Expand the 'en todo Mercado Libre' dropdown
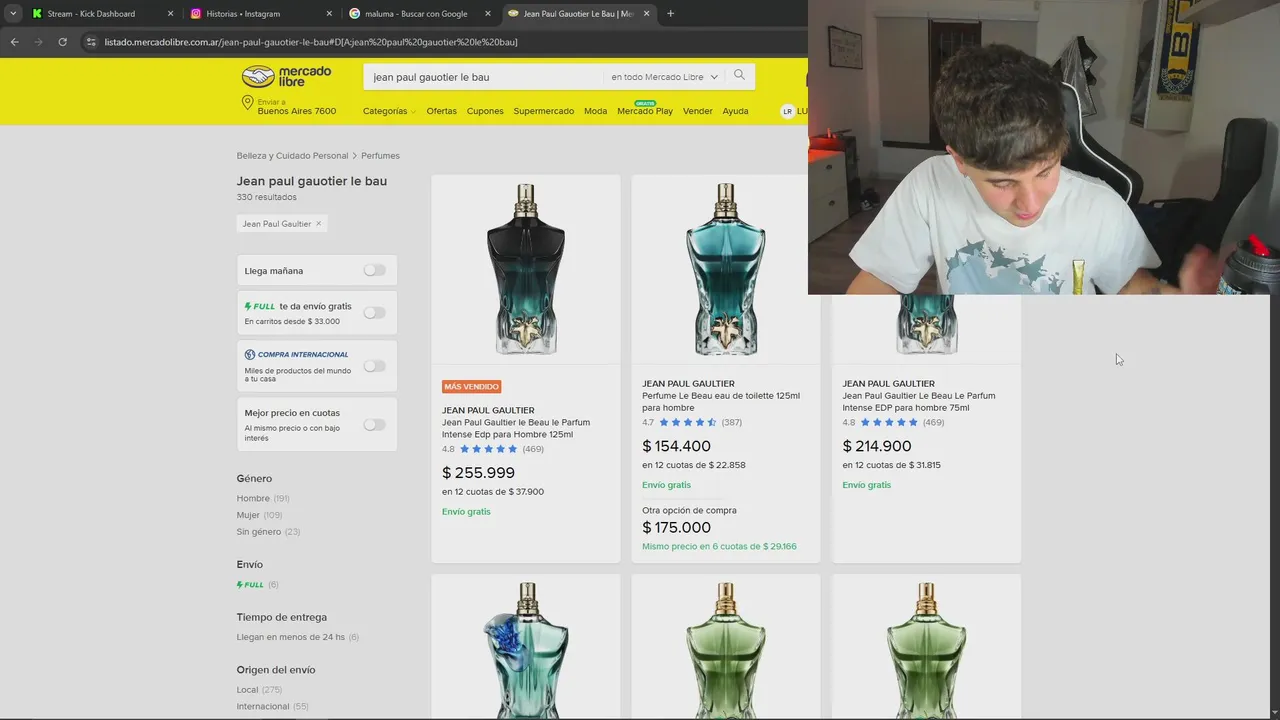 [x=664, y=77]
